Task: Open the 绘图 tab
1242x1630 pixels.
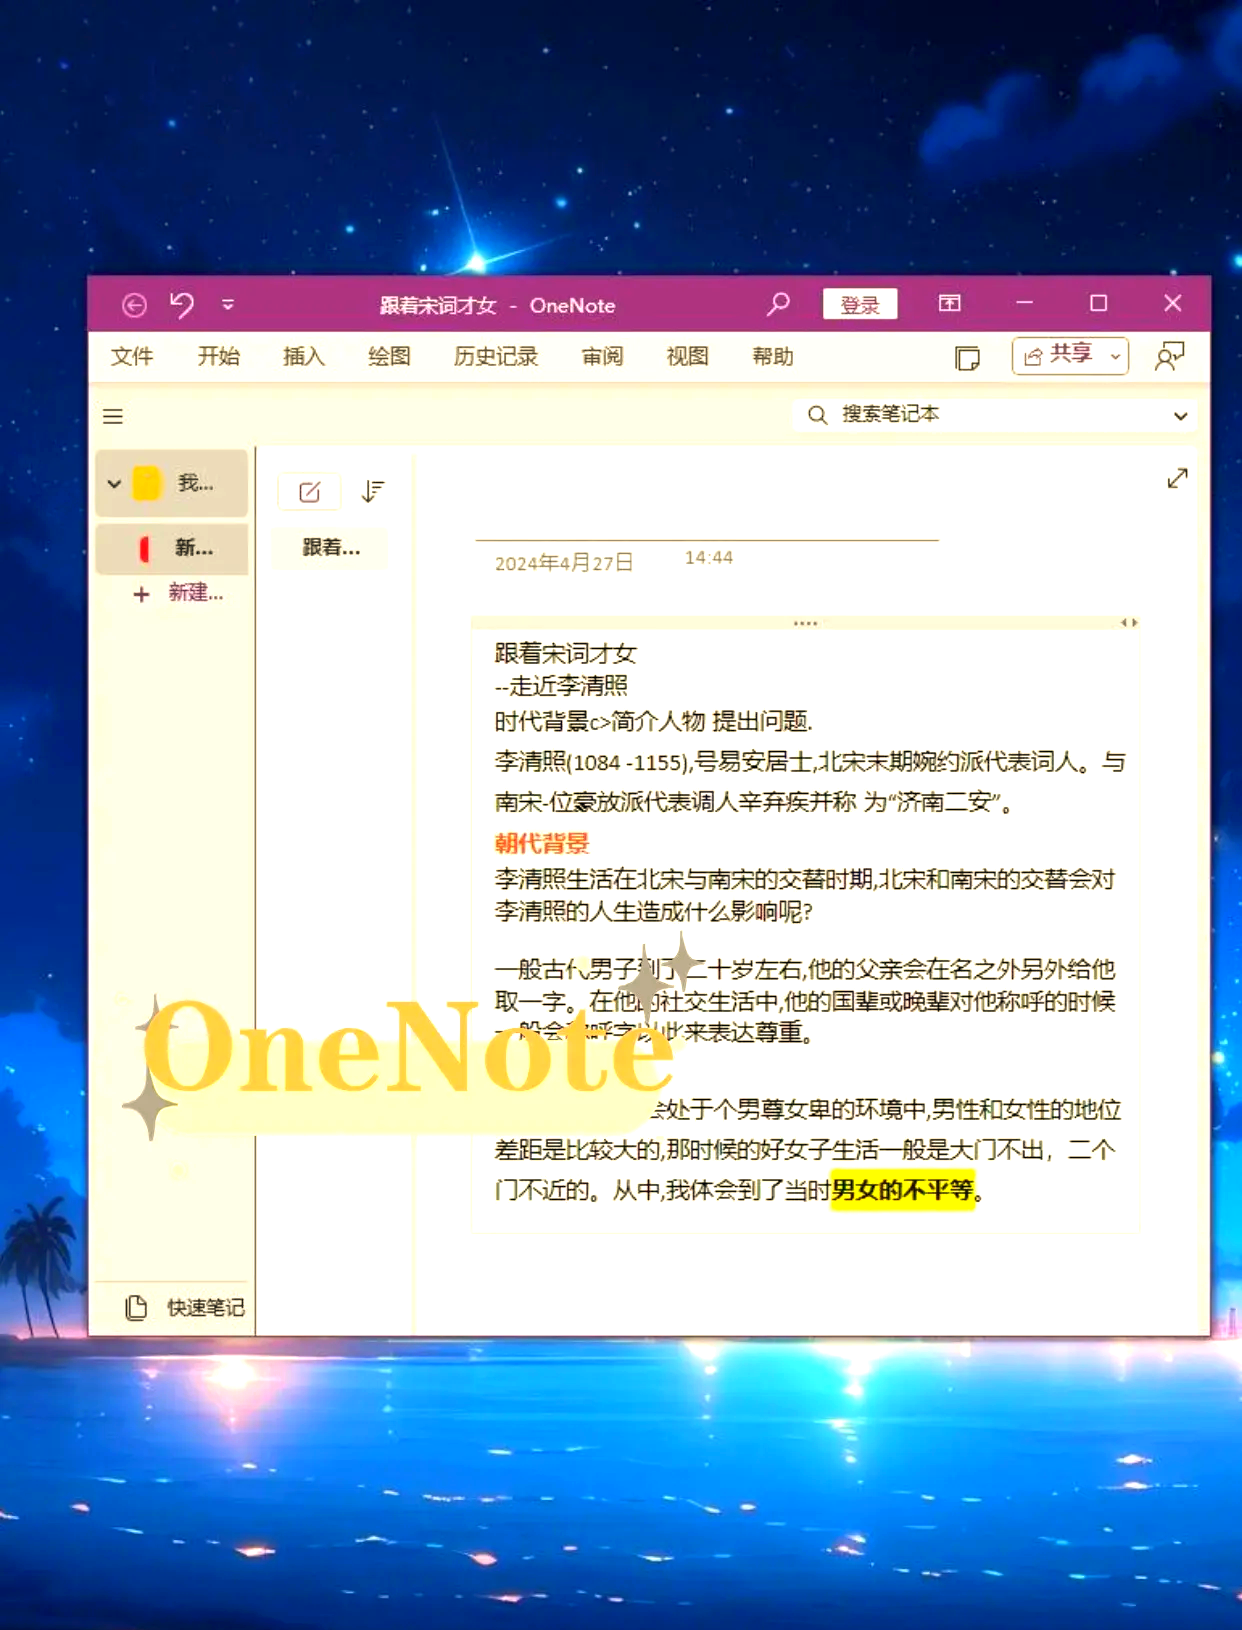Action: (389, 357)
